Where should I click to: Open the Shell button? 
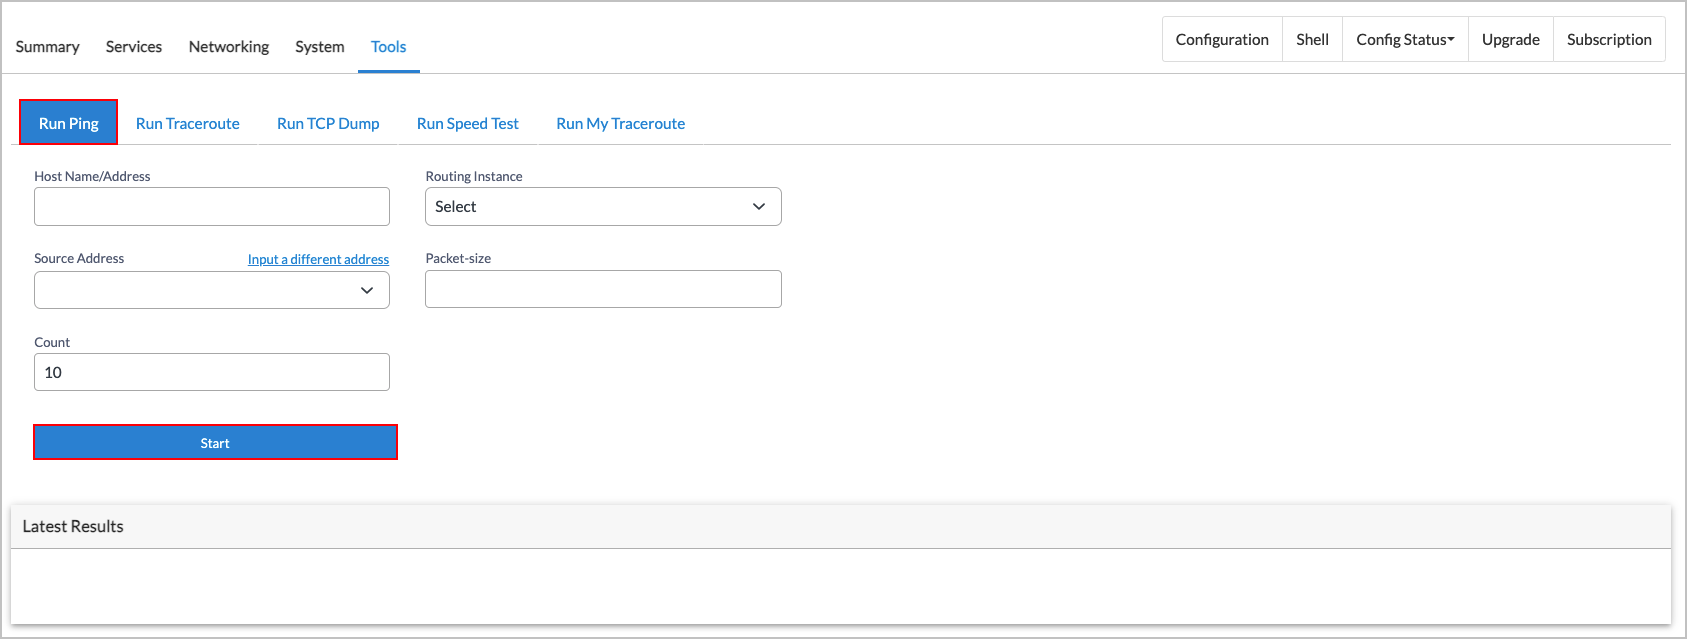[x=1312, y=40]
